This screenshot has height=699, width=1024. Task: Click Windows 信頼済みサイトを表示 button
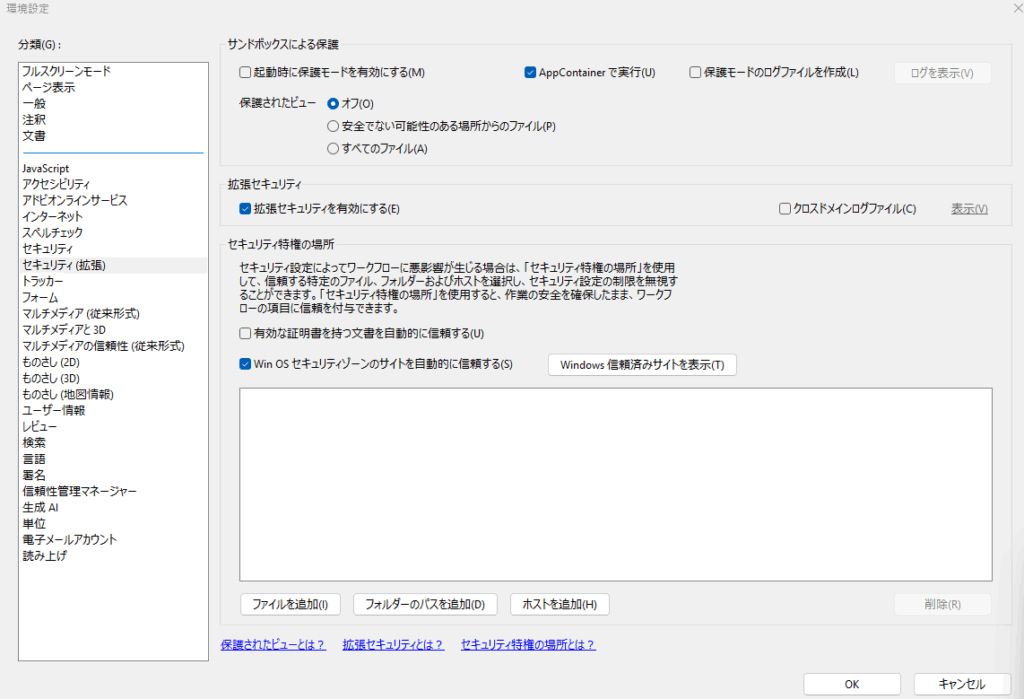642,364
